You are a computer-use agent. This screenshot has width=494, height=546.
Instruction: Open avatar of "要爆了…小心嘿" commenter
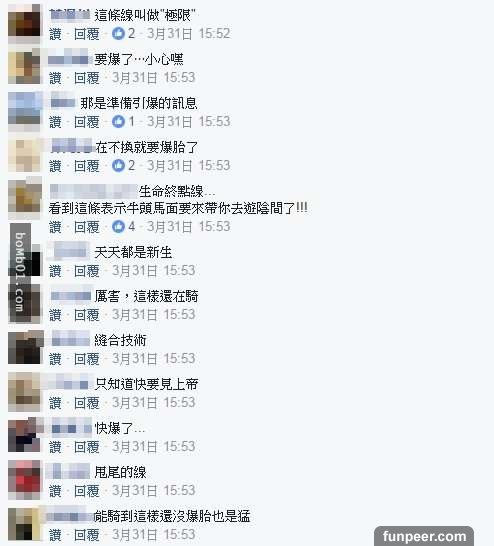tap(24, 67)
